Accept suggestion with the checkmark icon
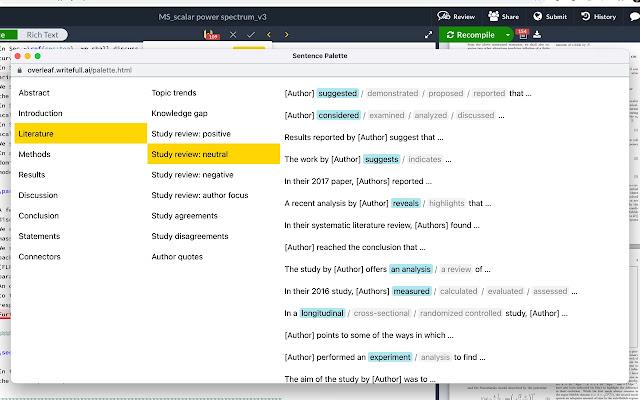The width and height of the screenshot is (640, 400). (x=251, y=35)
